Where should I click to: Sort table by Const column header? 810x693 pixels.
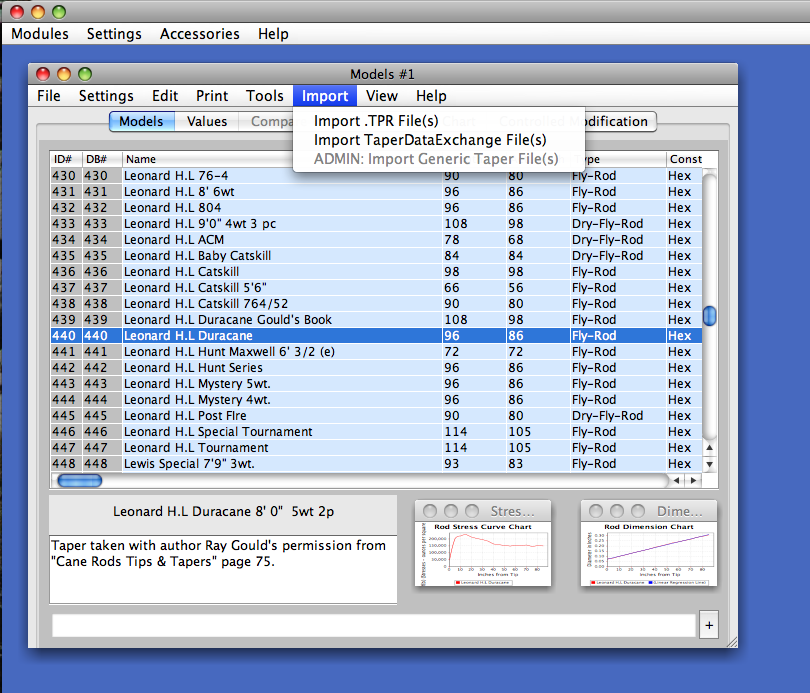point(686,159)
